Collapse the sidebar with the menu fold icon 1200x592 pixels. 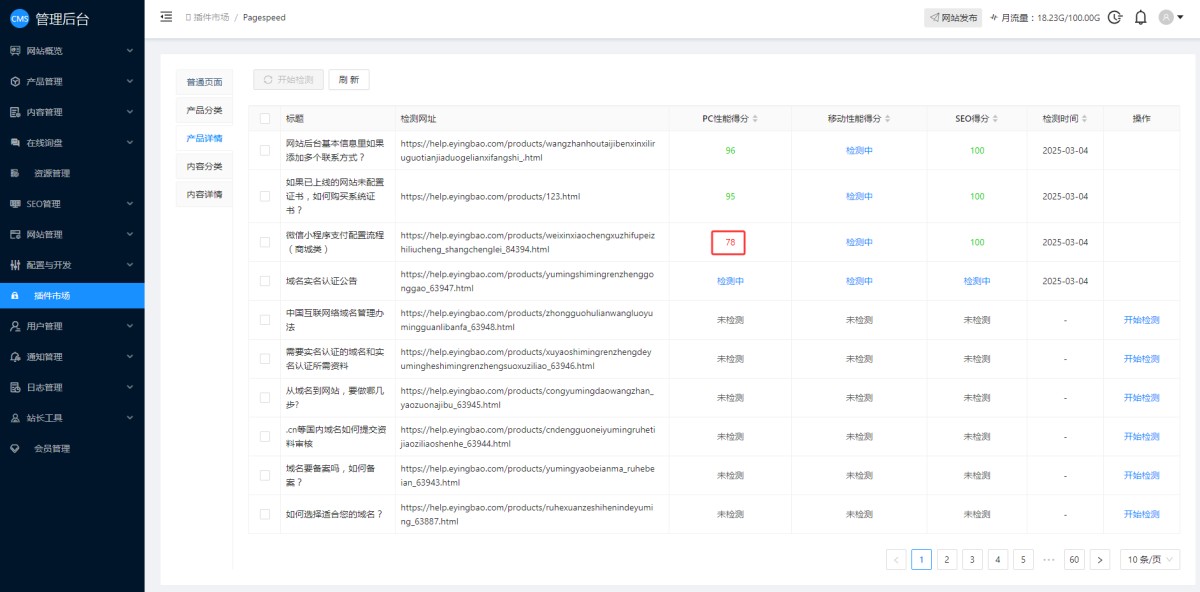[x=166, y=17]
